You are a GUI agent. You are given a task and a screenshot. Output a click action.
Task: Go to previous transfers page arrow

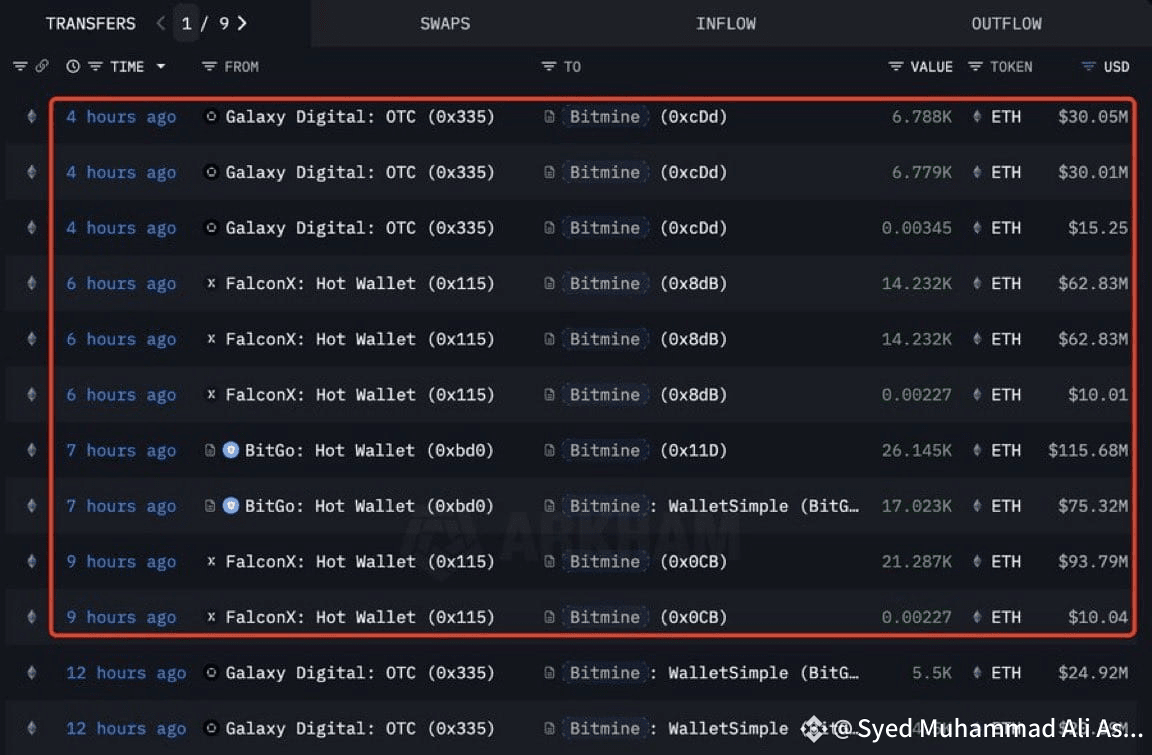pos(161,24)
